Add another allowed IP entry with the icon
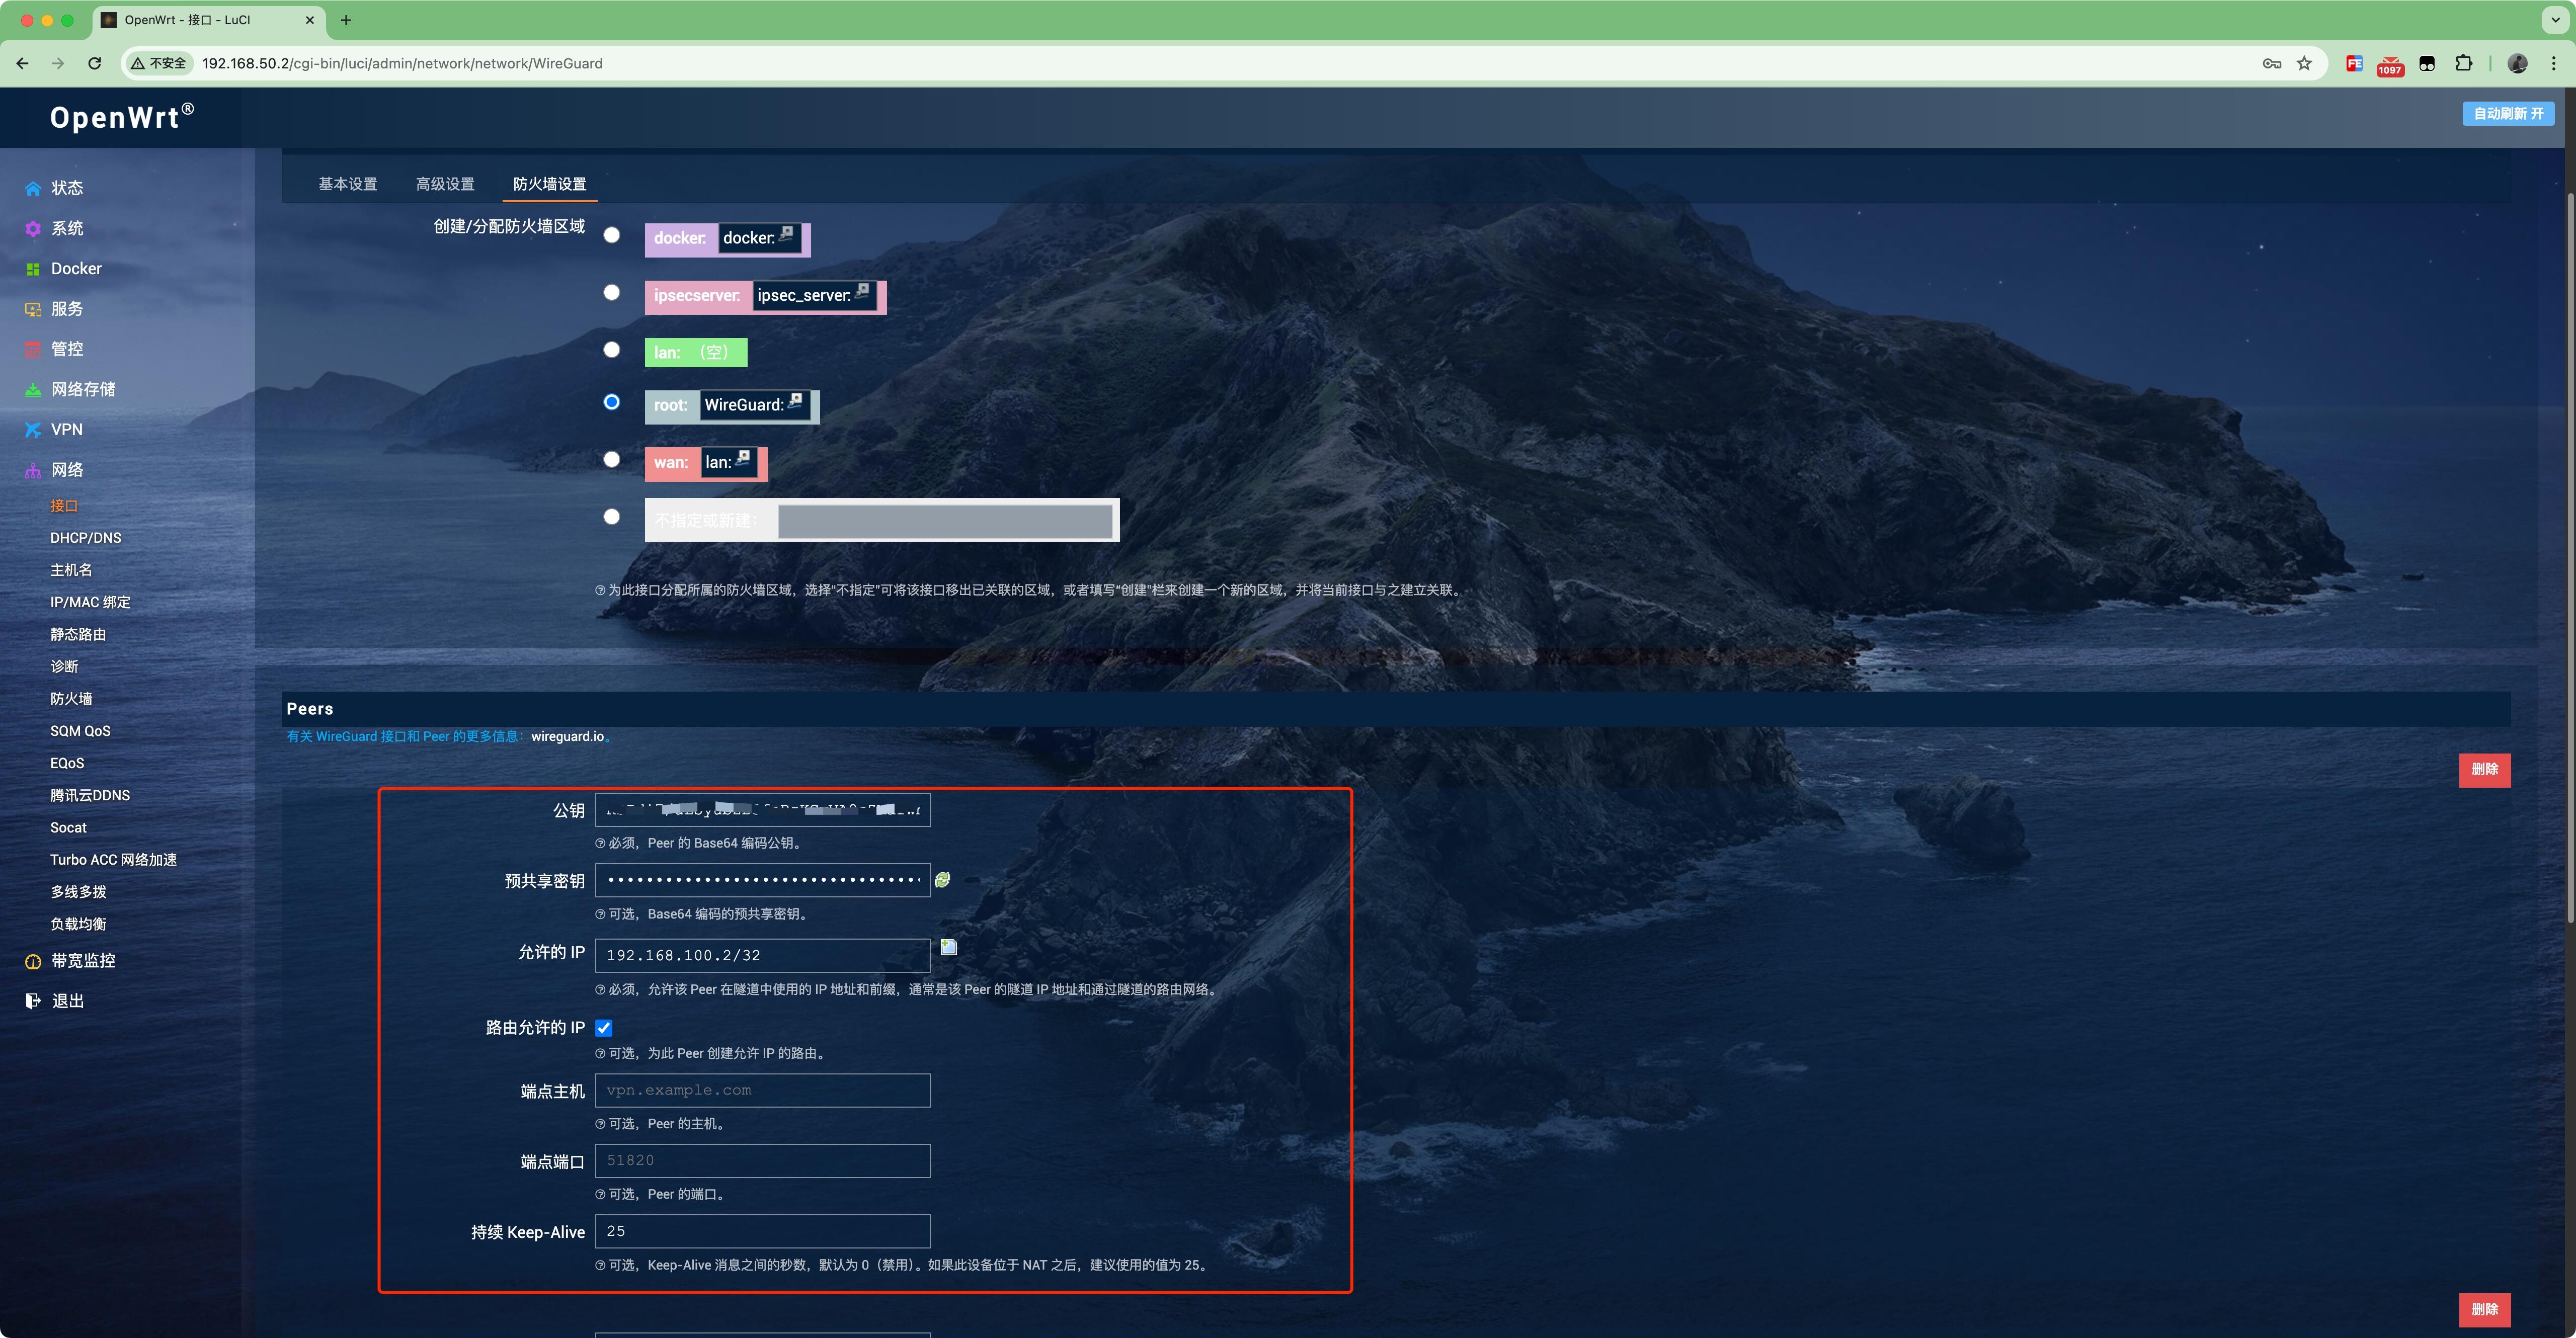The width and height of the screenshot is (2576, 1338). 948,947
